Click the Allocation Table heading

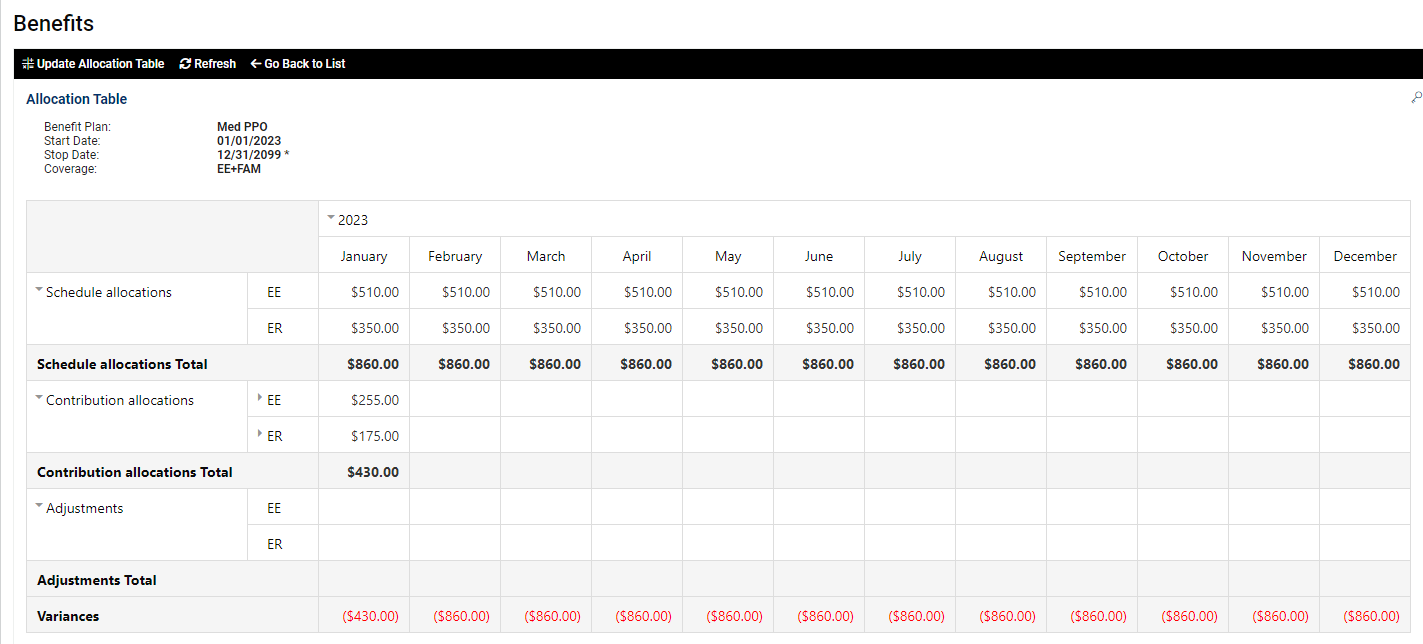coord(77,99)
